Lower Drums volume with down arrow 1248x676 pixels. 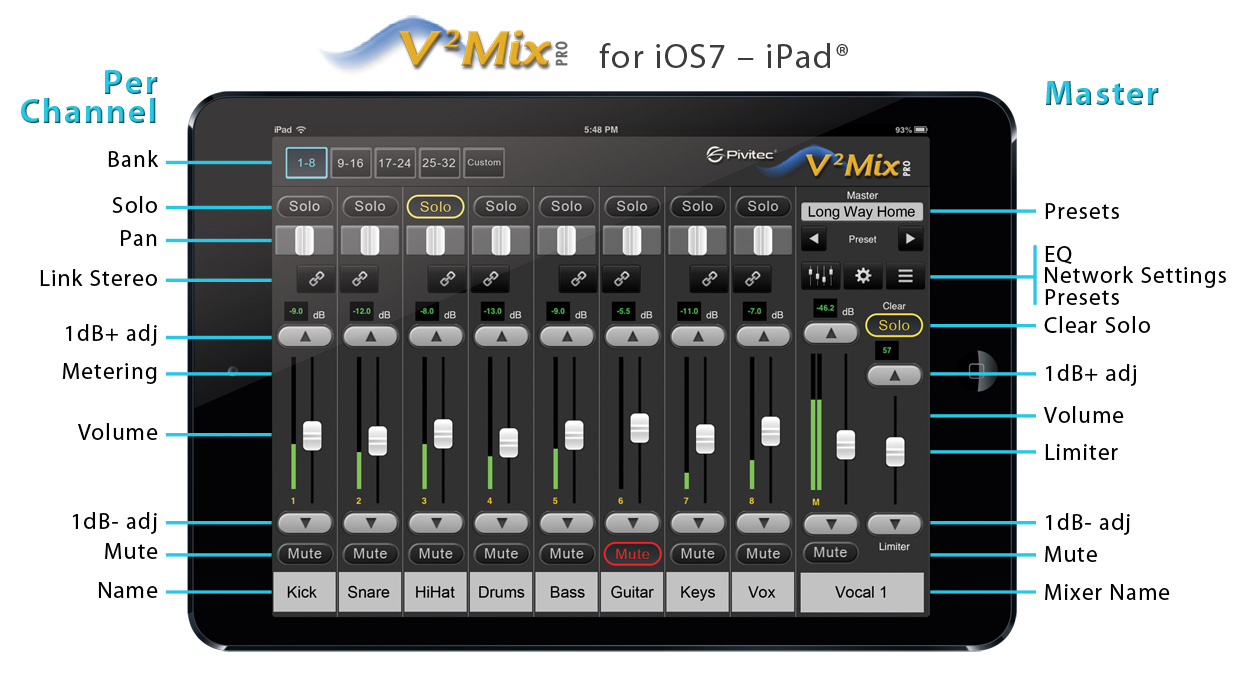pos(501,522)
